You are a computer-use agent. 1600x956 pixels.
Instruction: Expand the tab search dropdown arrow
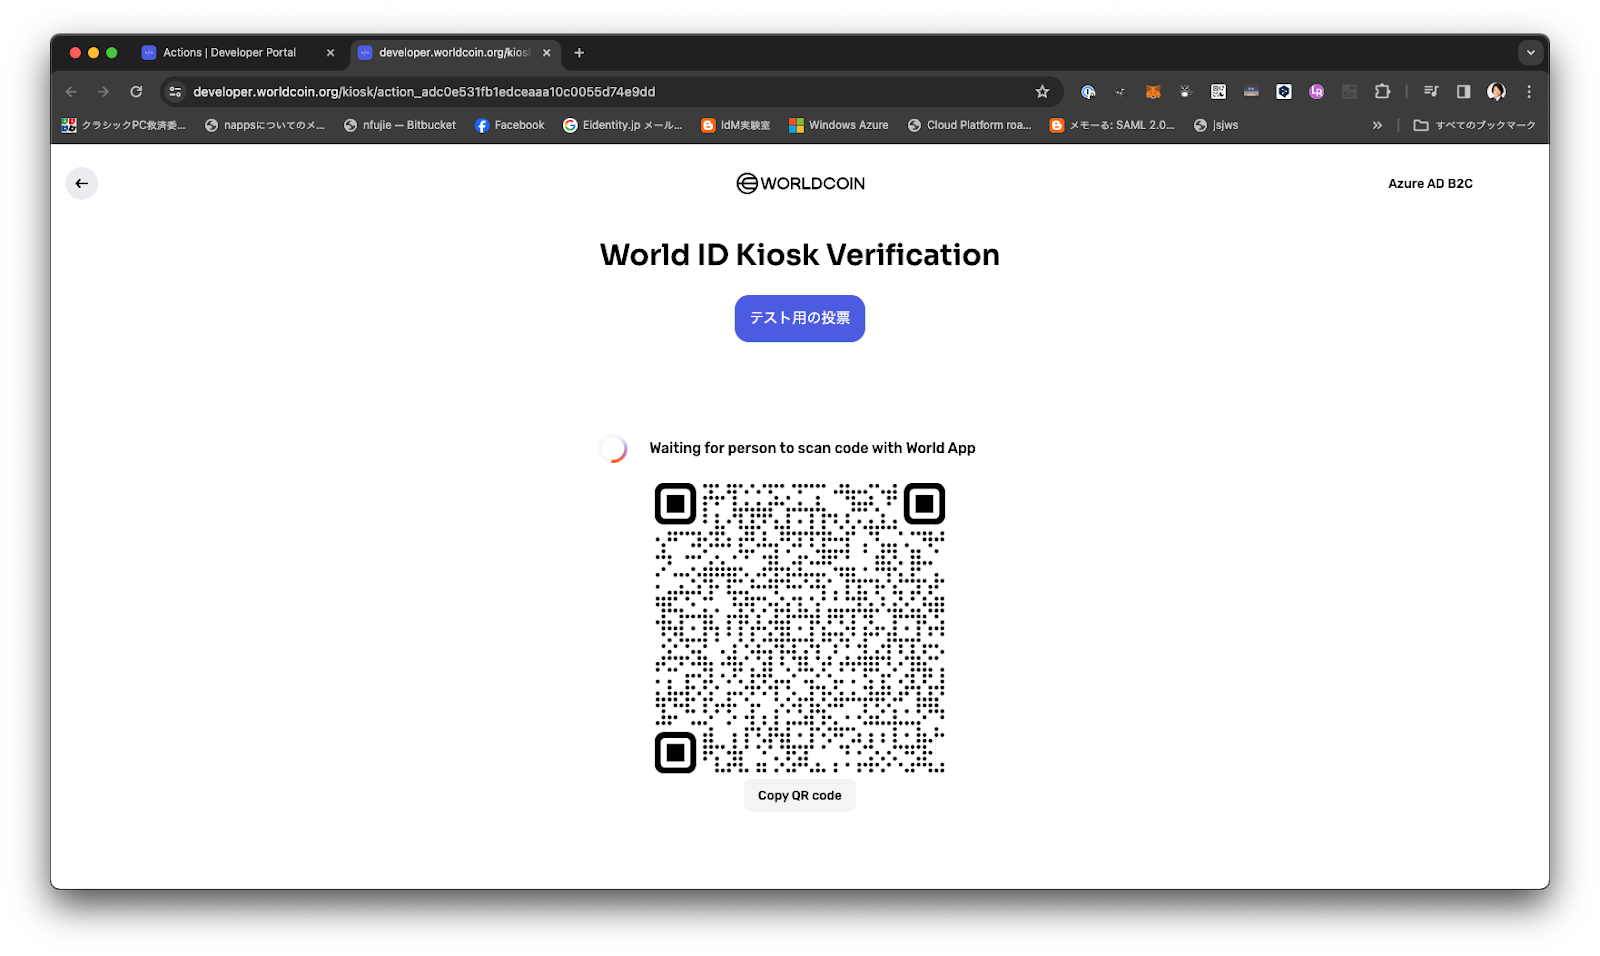1530,53
